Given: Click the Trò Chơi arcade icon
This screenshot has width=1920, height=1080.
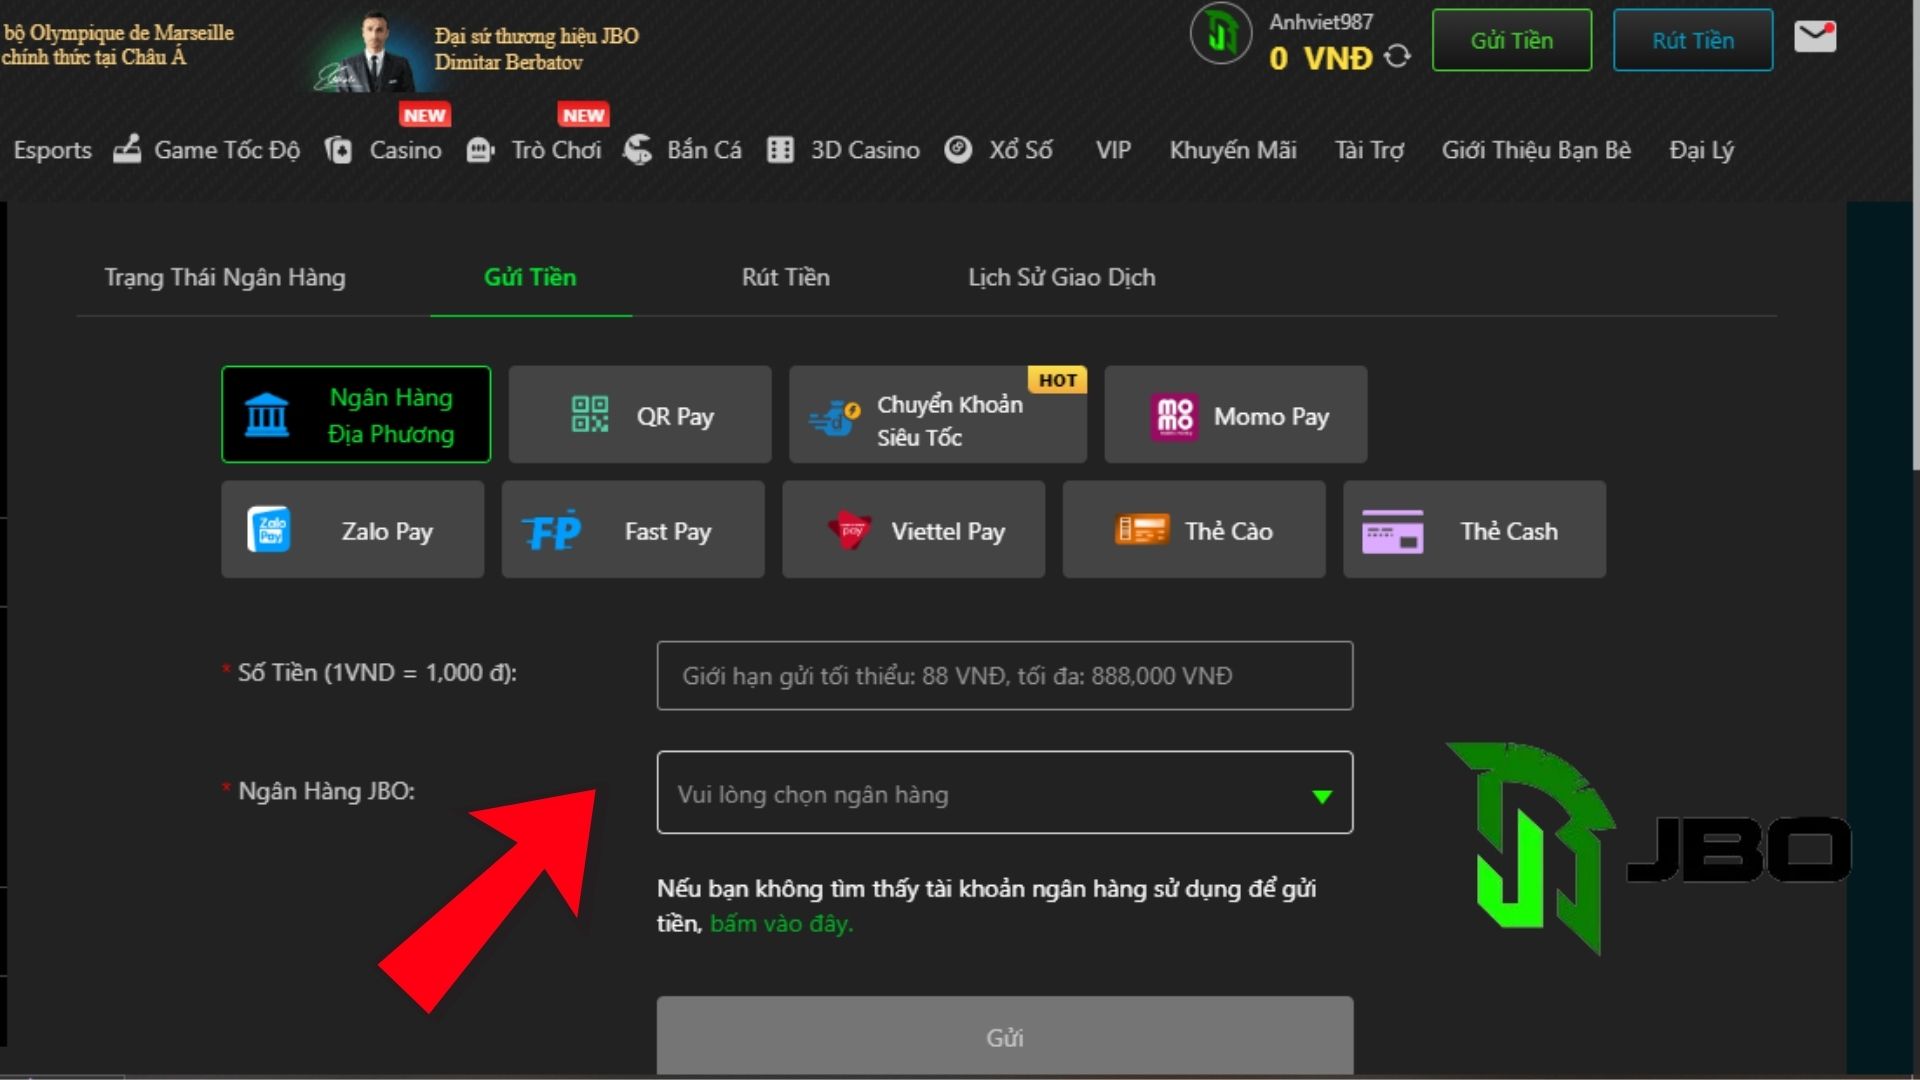Looking at the screenshot, I should 481,150.
